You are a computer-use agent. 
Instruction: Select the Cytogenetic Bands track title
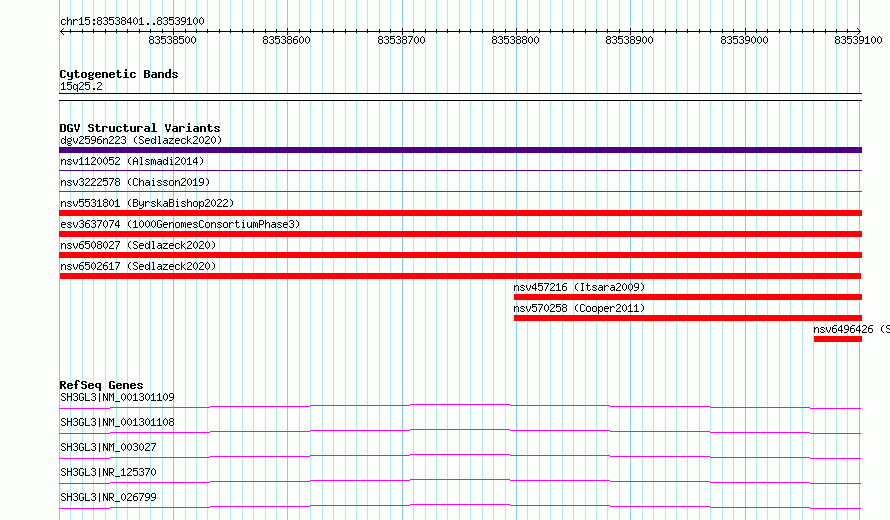(119, 74)
